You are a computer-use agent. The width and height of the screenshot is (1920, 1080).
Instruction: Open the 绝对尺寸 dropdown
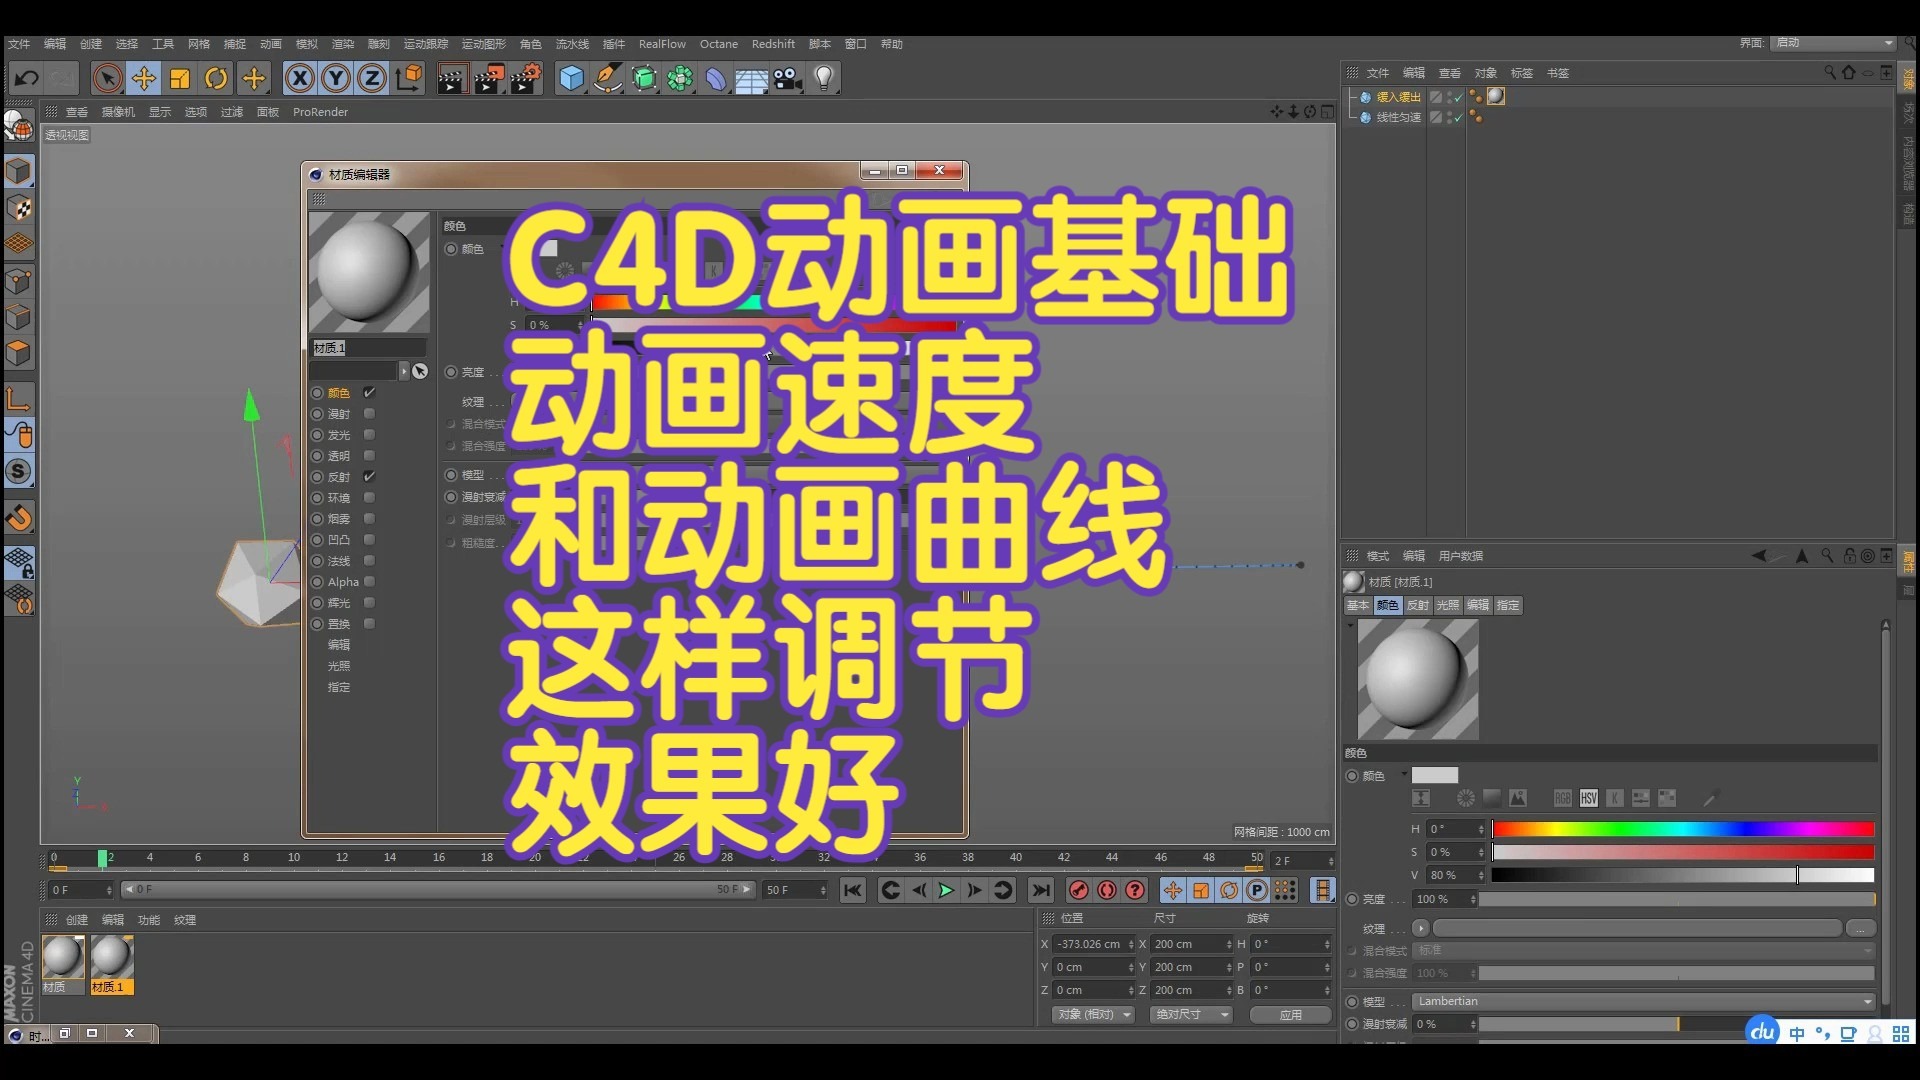coord(1190,1014)
